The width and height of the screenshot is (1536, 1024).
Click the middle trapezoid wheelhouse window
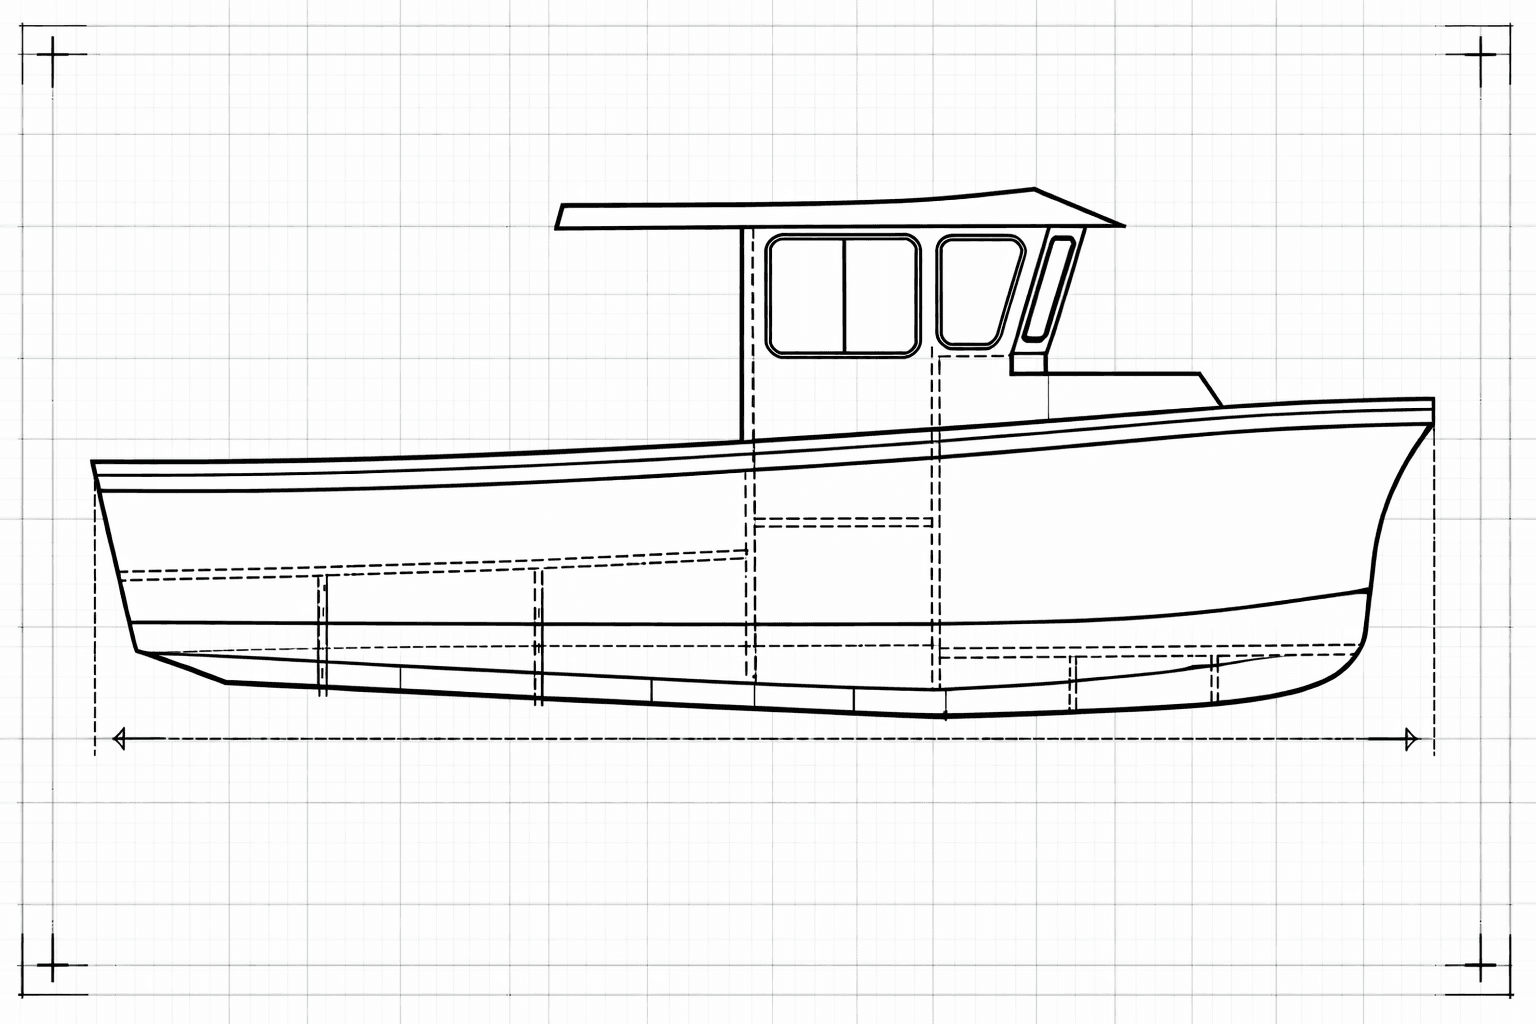tap(977, 290)
